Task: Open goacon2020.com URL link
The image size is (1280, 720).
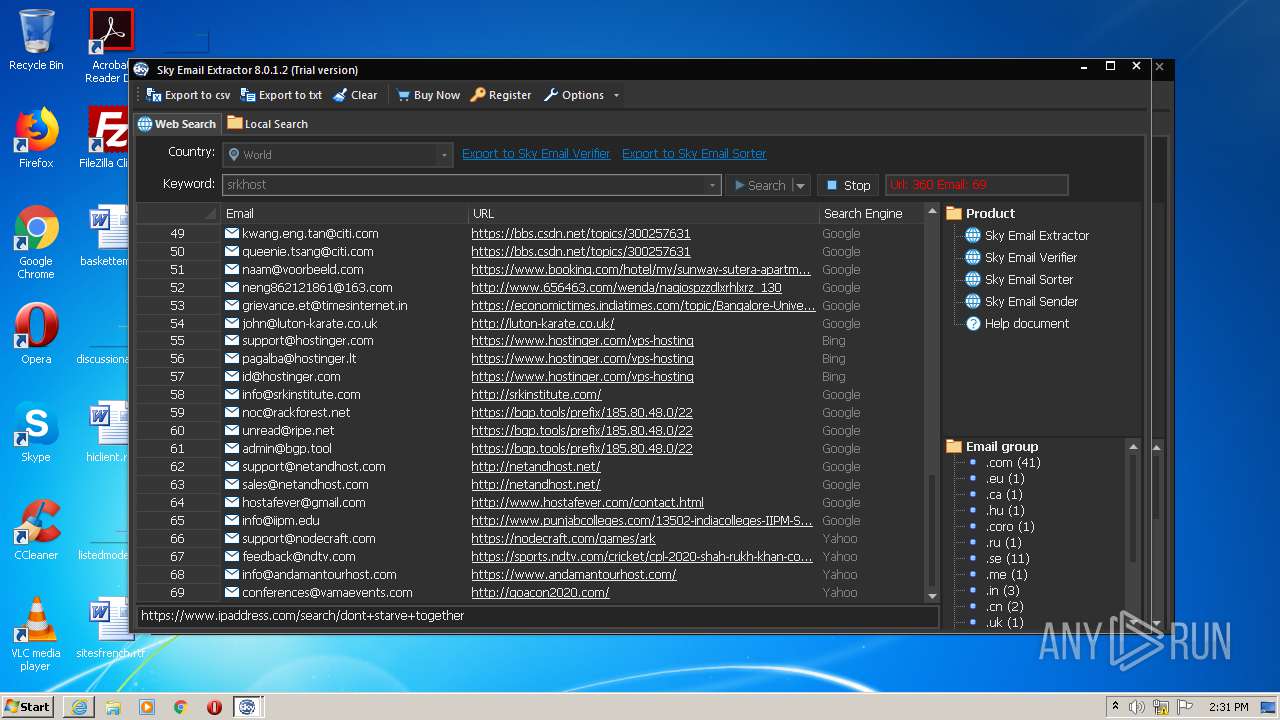Action: point(540,593)
